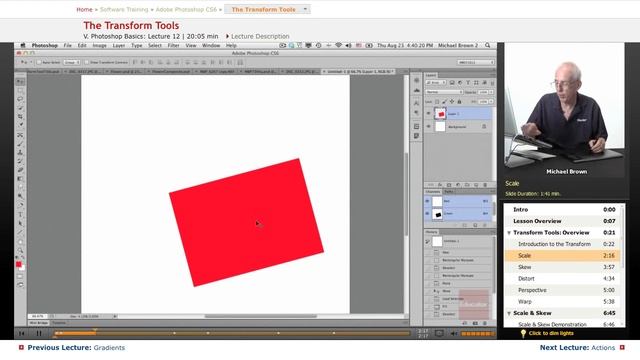Open the Filter menu

(x=173, y=45)
